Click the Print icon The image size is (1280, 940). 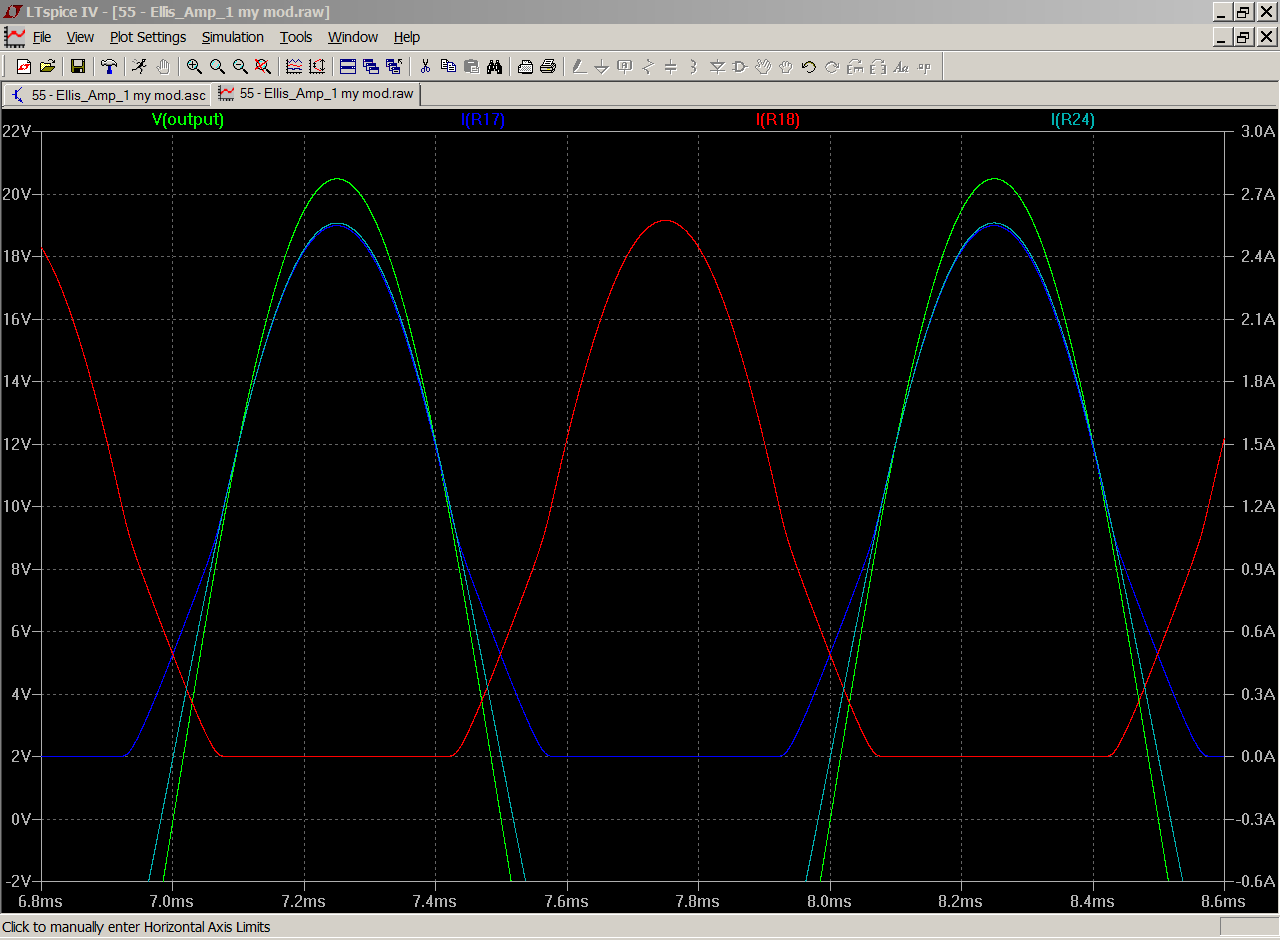(x=548, y=66)
